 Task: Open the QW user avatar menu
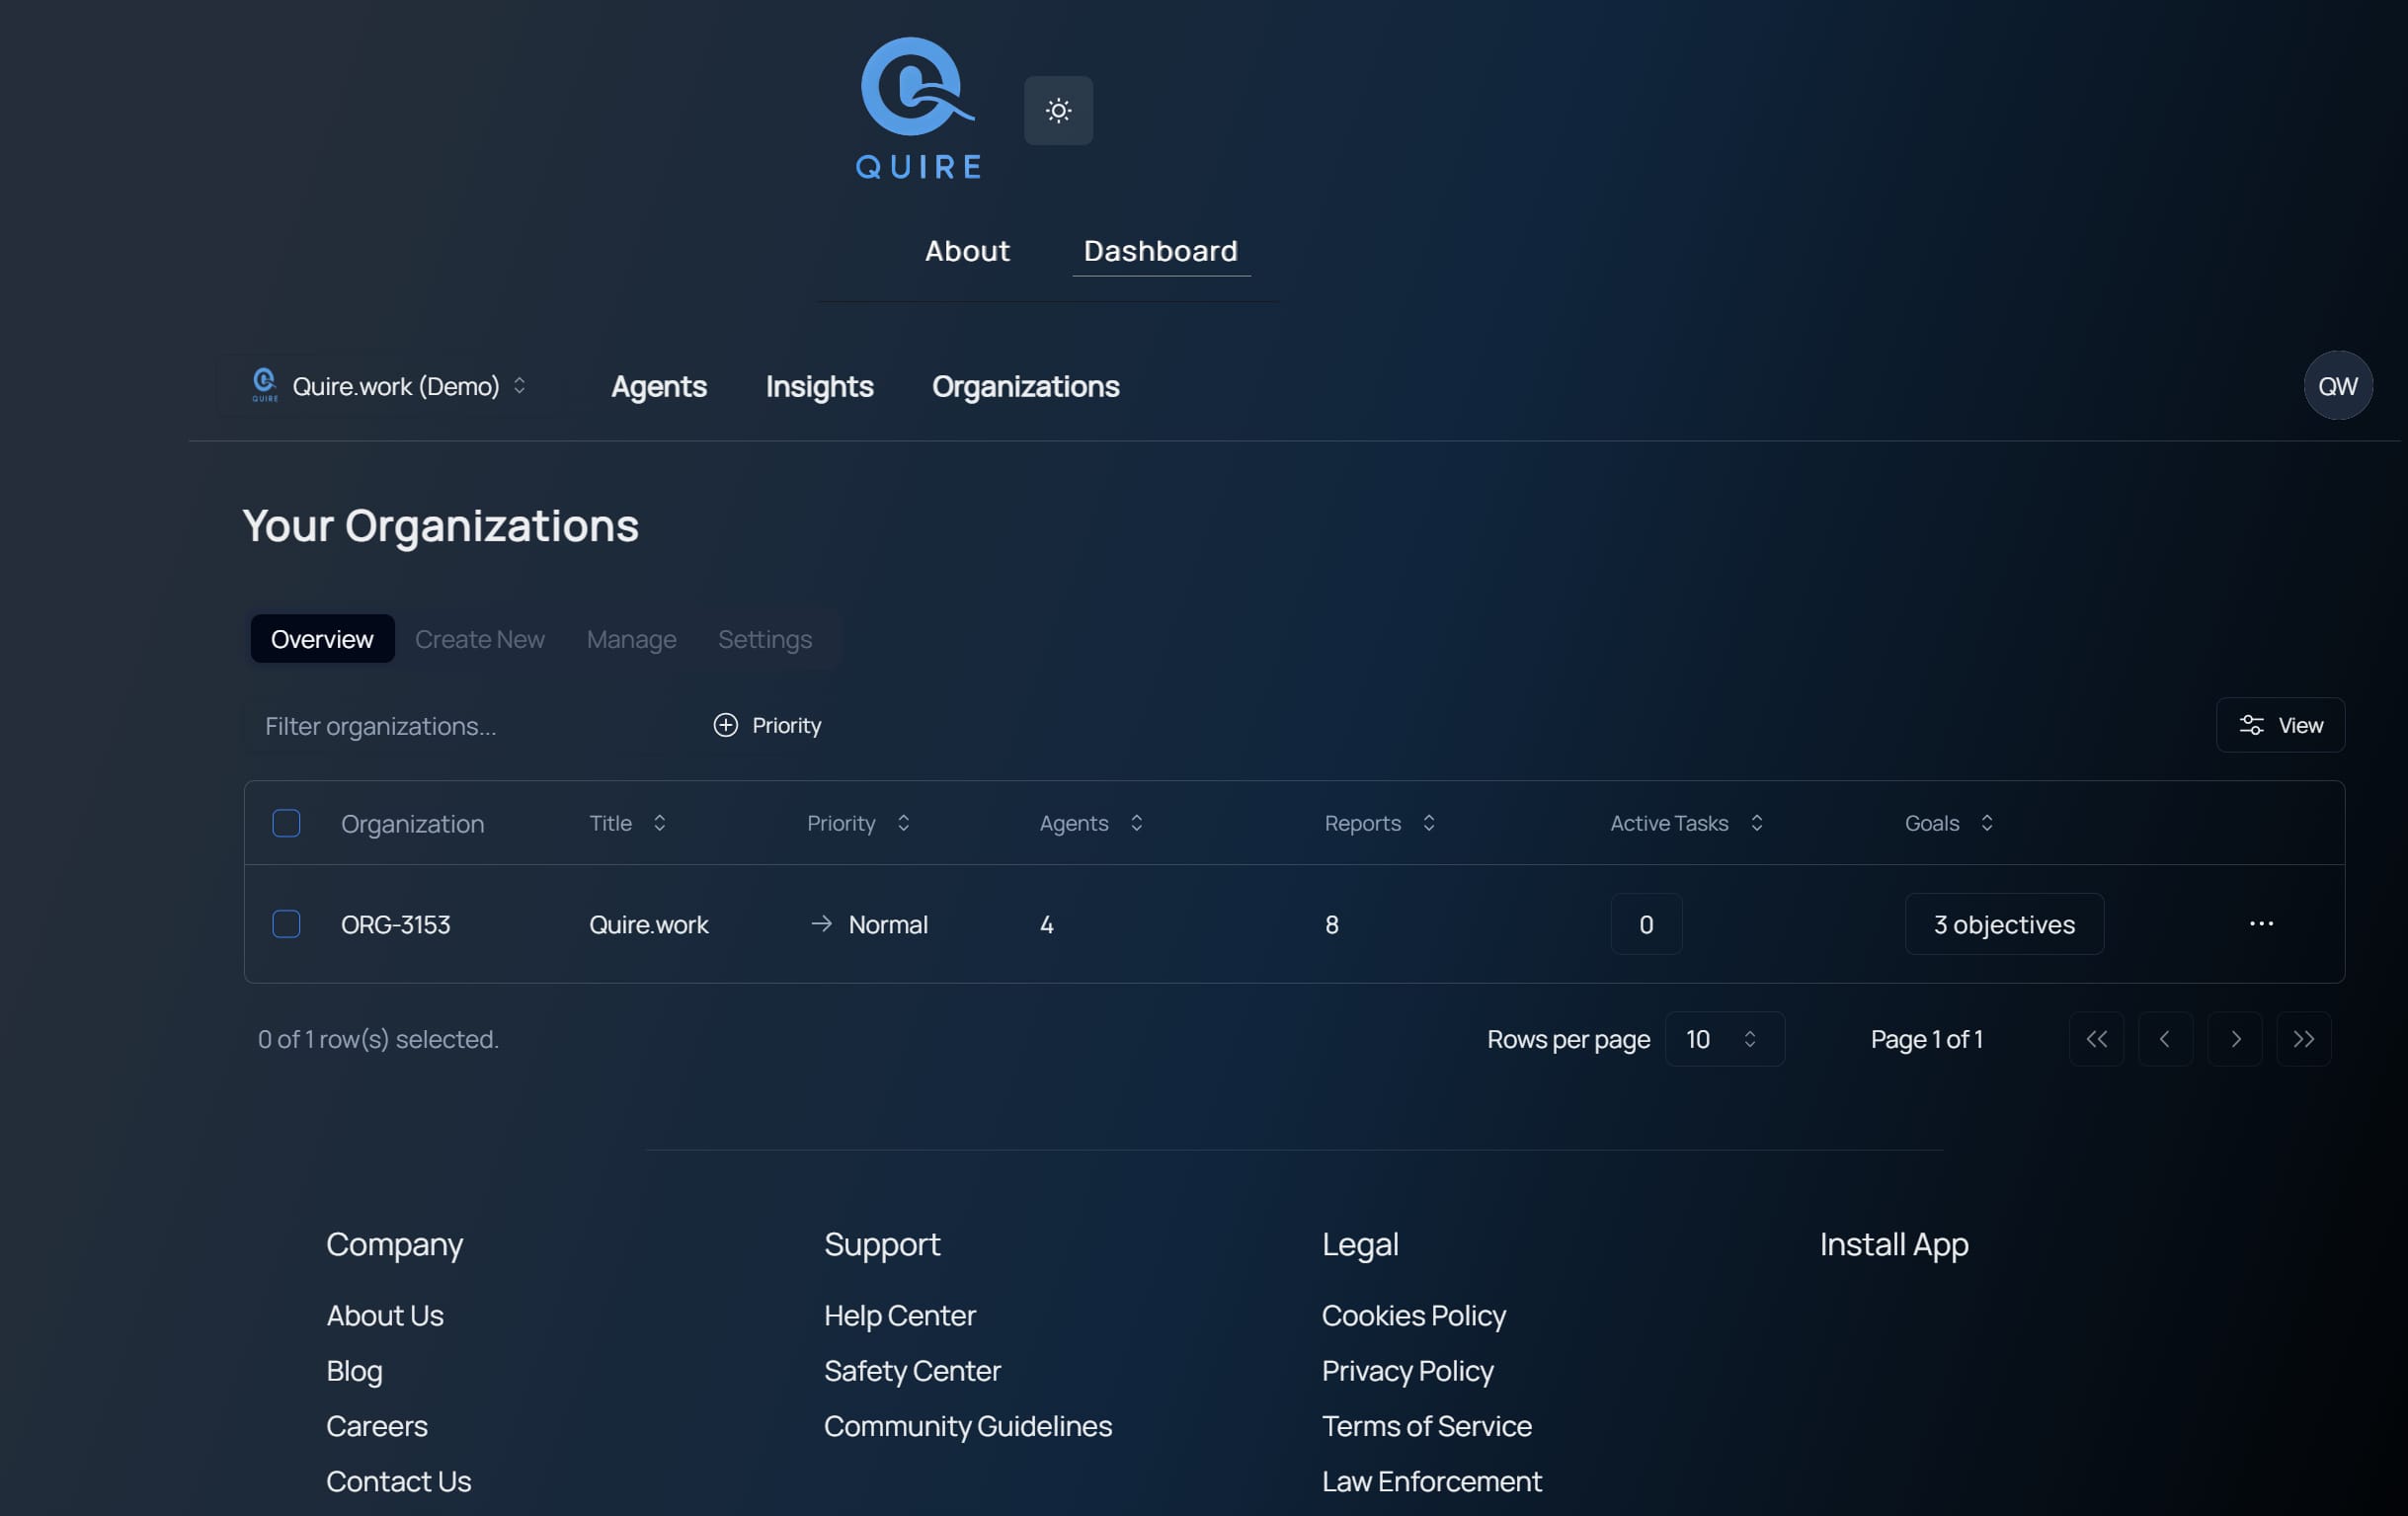tap(2337, 385)
